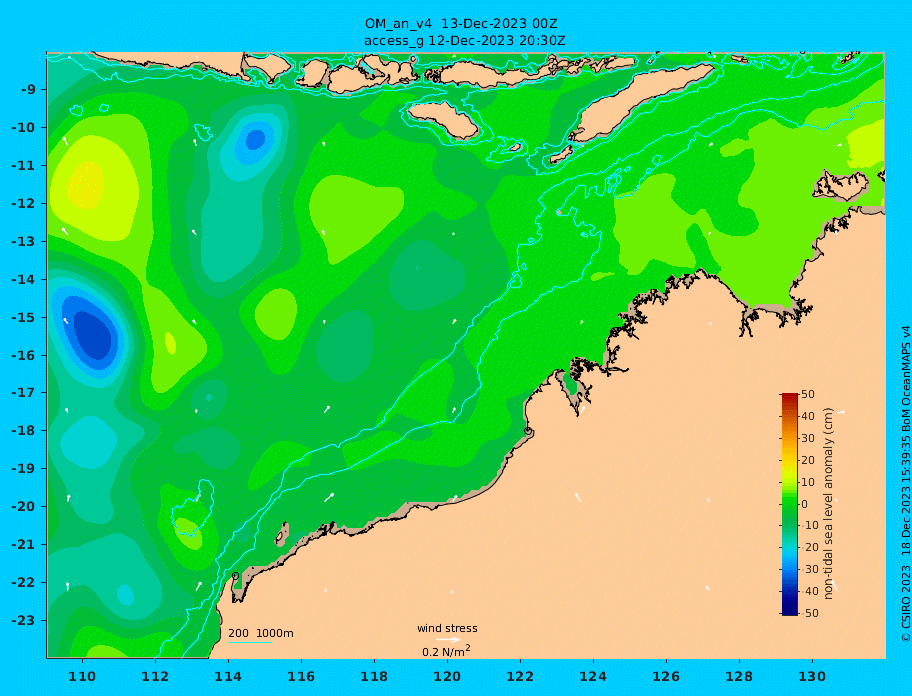The width and height of the screenshot is (912, 696).
Task: Click the "non-tidal sea level anomaly (cm)" label
Action: tap(829, 504)
